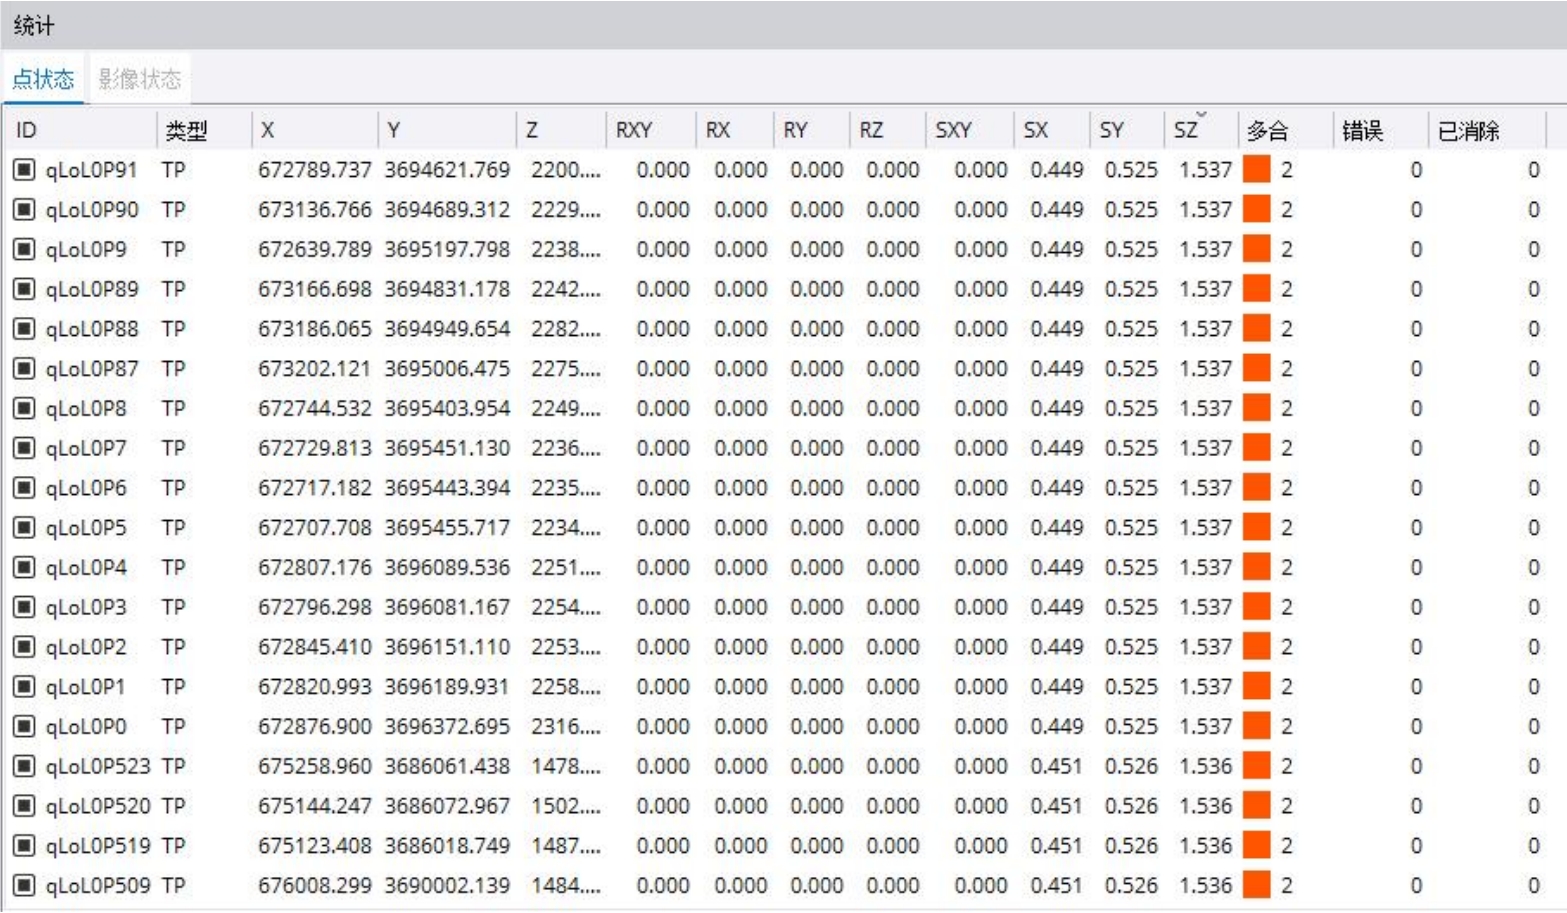Click orange swatch in qLoL0P519 row

click(1256, 845)
